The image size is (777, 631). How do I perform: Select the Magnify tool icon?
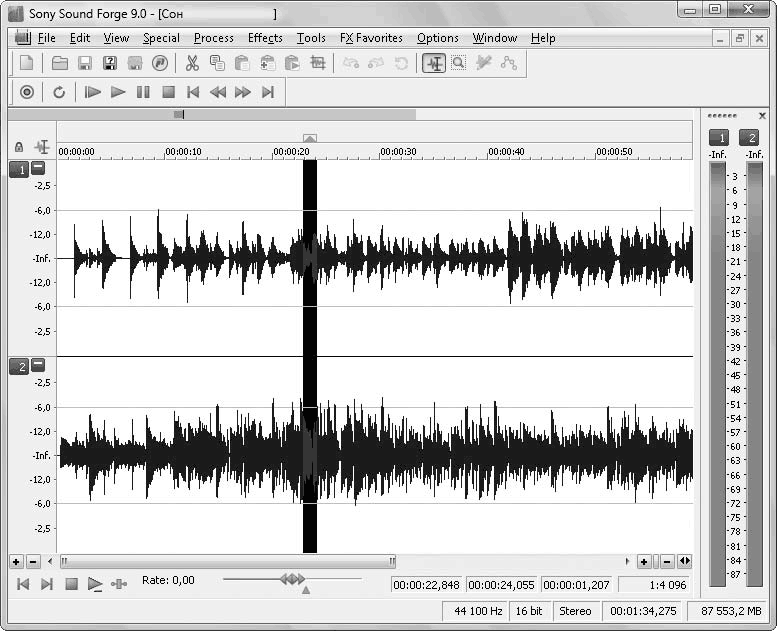point(458,63)
